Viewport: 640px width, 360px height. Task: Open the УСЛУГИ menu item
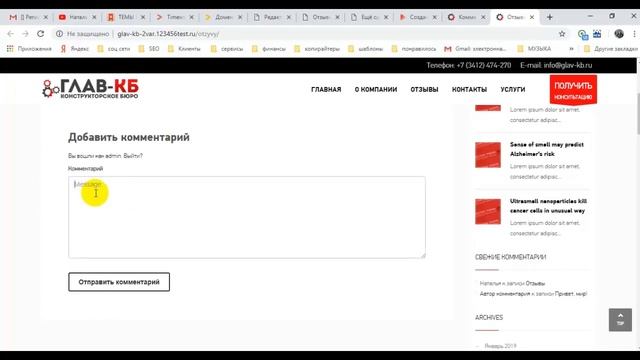[x=513, y=89]
